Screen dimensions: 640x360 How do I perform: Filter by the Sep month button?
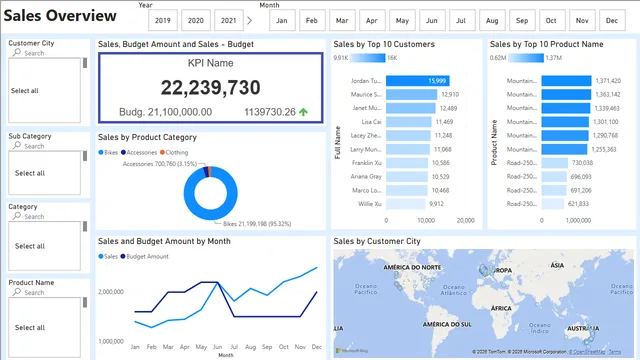[522, 20]
